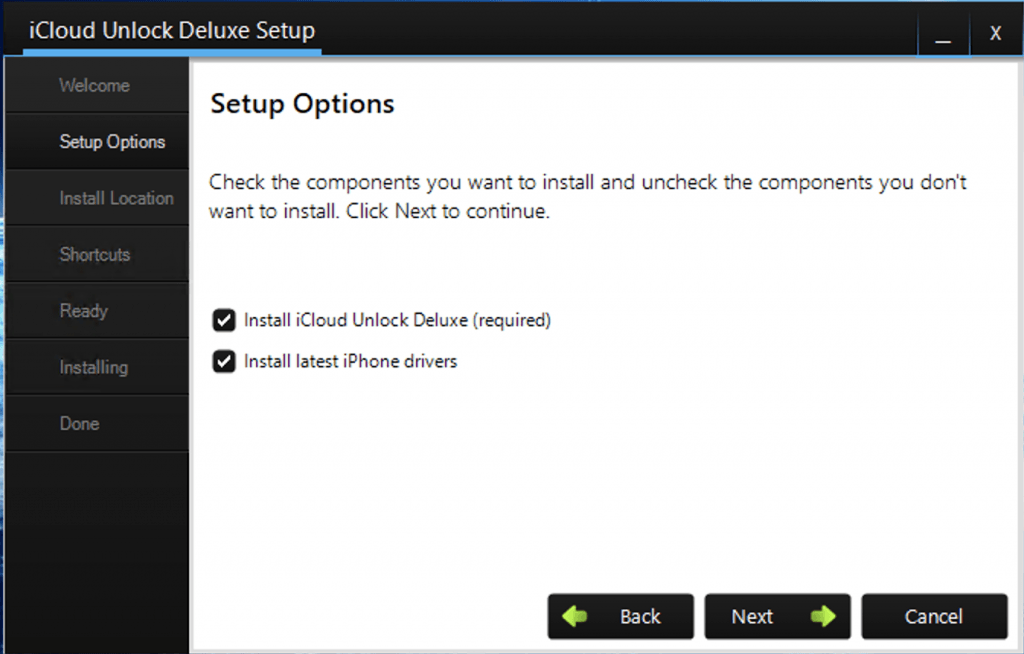Click the Back button label
Screen dimensions: 1024x654
pyautogui.click(x=640, y=616)
